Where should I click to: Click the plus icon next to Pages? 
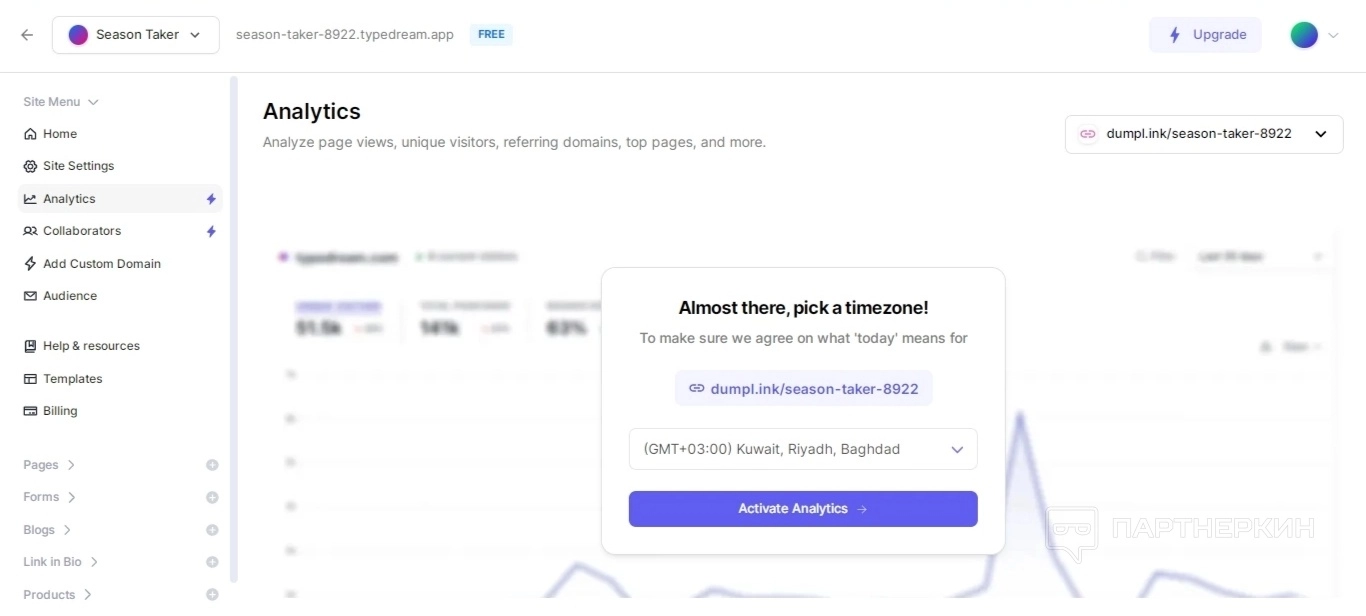(x=212, y=465)
